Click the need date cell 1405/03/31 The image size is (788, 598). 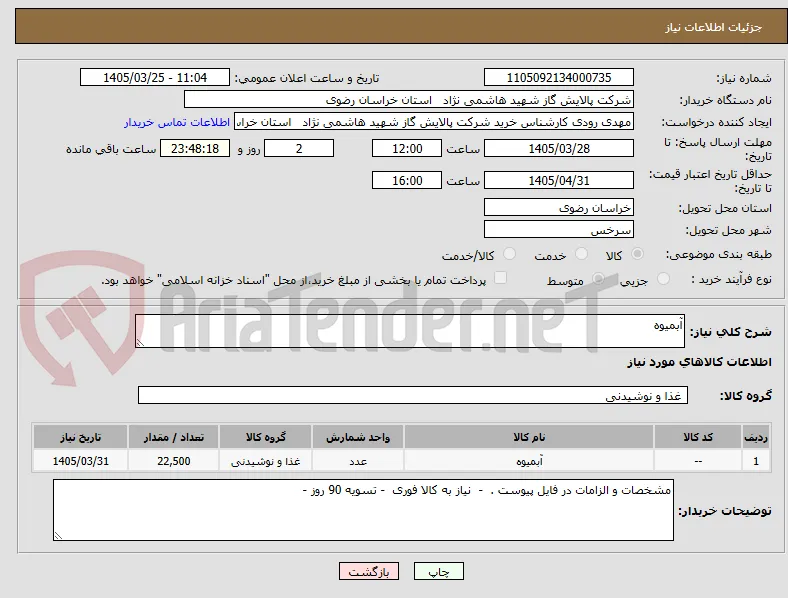point(80,461)
